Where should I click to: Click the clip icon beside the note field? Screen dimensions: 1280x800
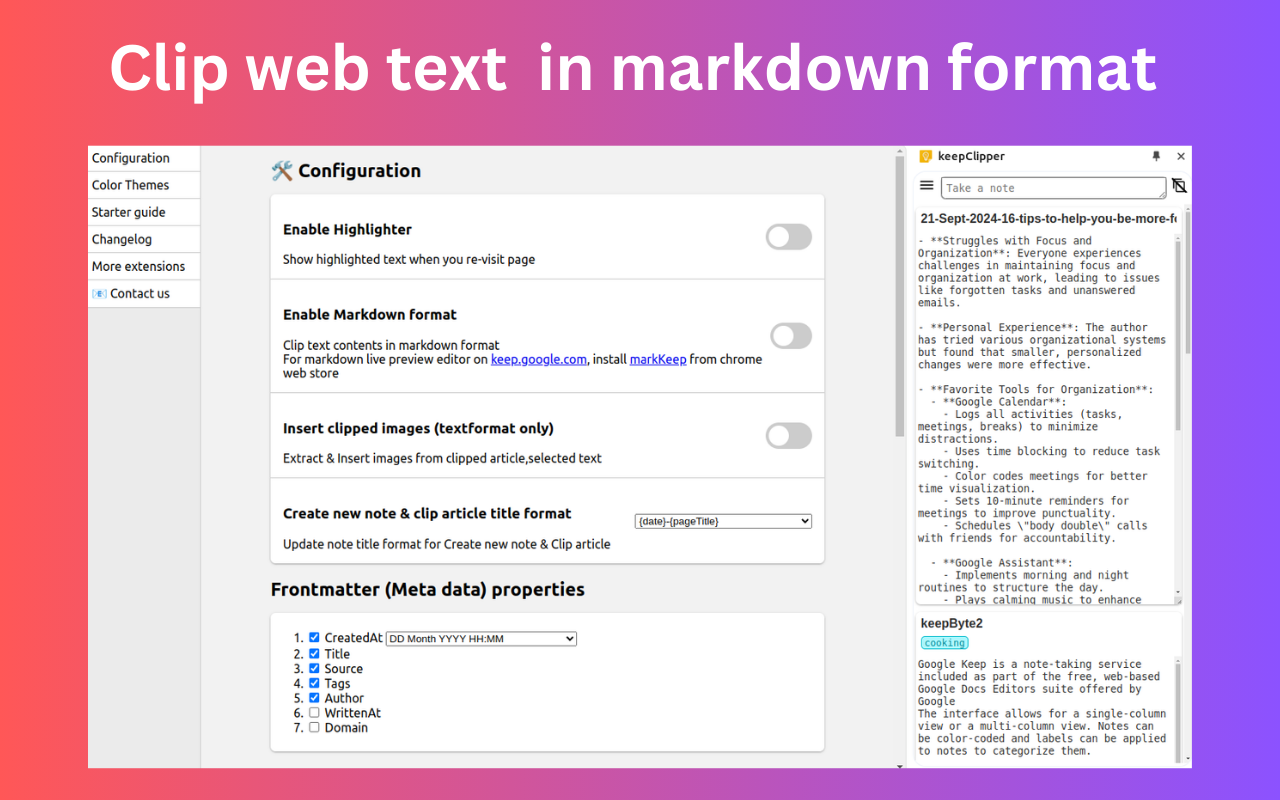coord(1178,186)
